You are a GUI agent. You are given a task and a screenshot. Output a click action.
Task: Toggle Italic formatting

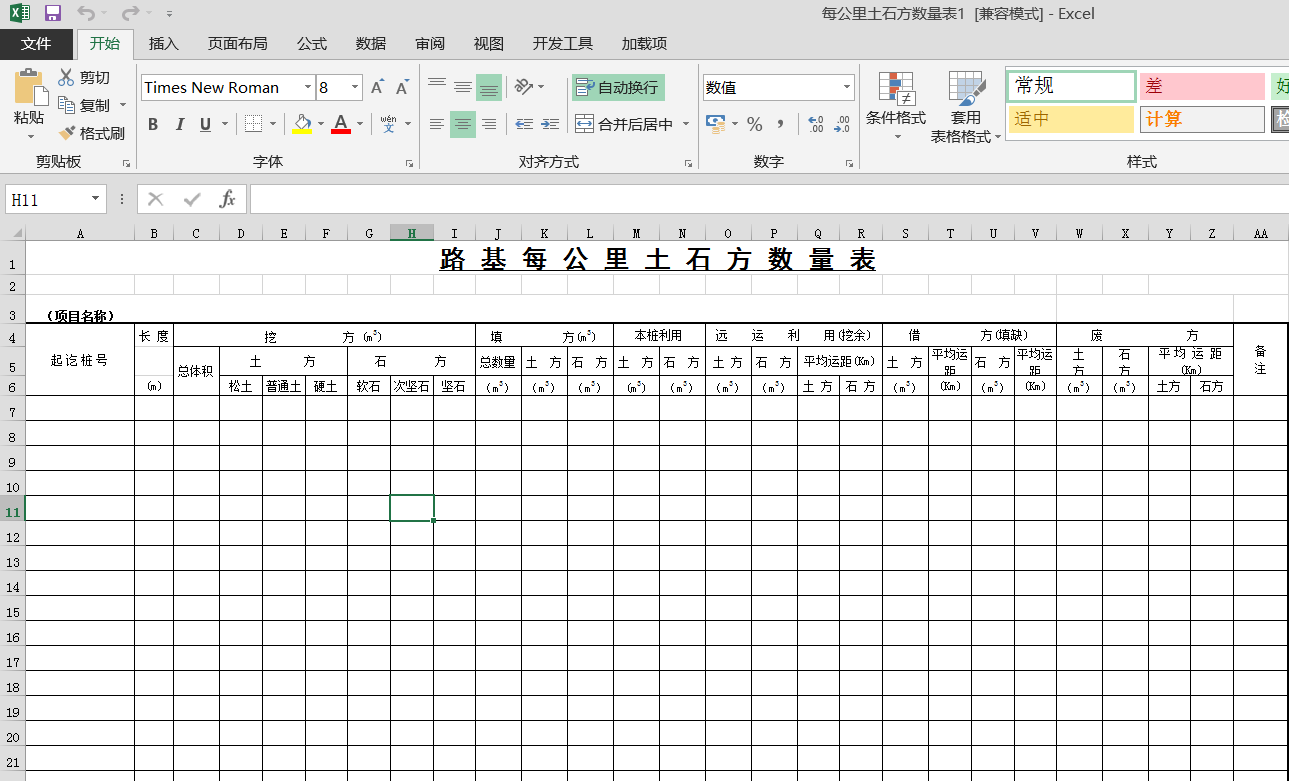tap(180, 124)
